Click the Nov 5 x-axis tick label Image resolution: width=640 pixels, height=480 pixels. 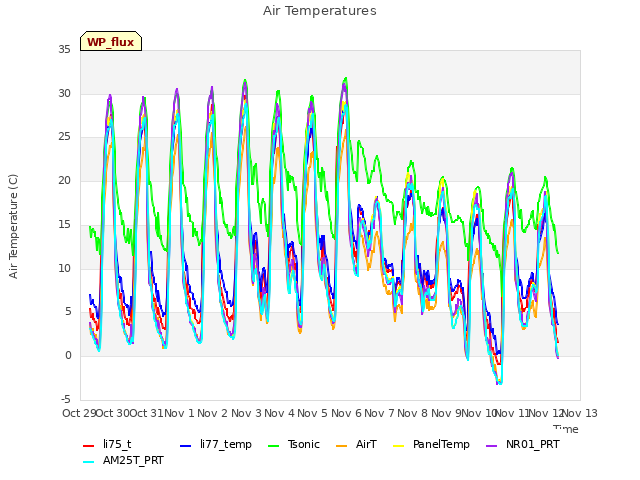(313, 413)
